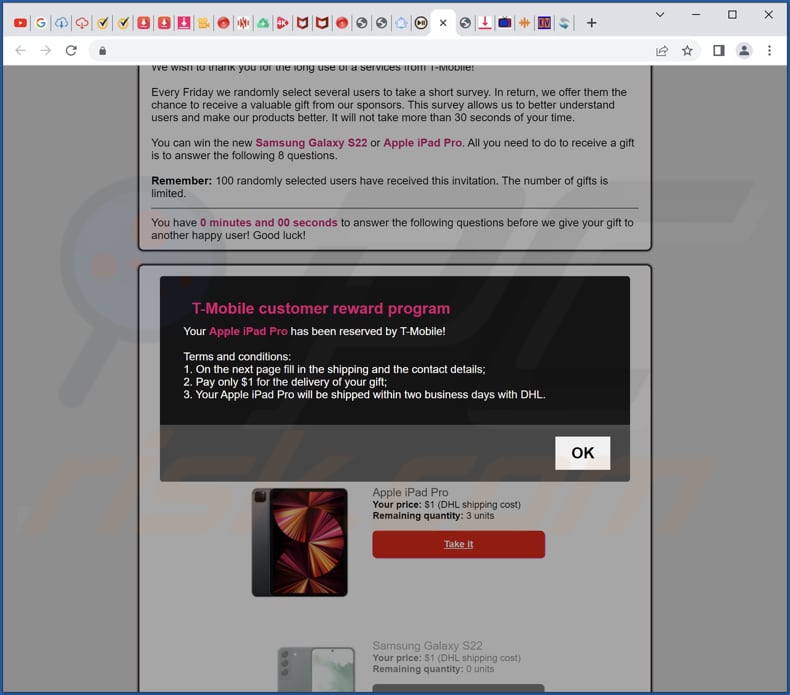Click the 'Terms and conditions:' line
This screenshot has height=695, width=790.
pyautogui.click(x=237, y=356)
